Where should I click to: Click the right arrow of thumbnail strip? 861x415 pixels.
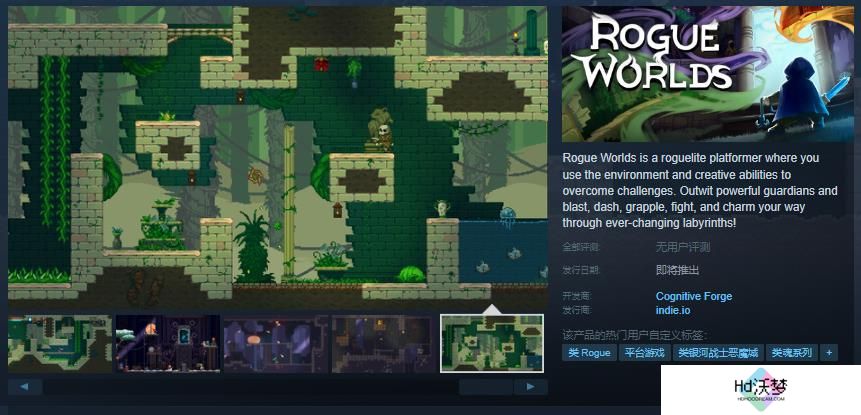click(530, 387)
